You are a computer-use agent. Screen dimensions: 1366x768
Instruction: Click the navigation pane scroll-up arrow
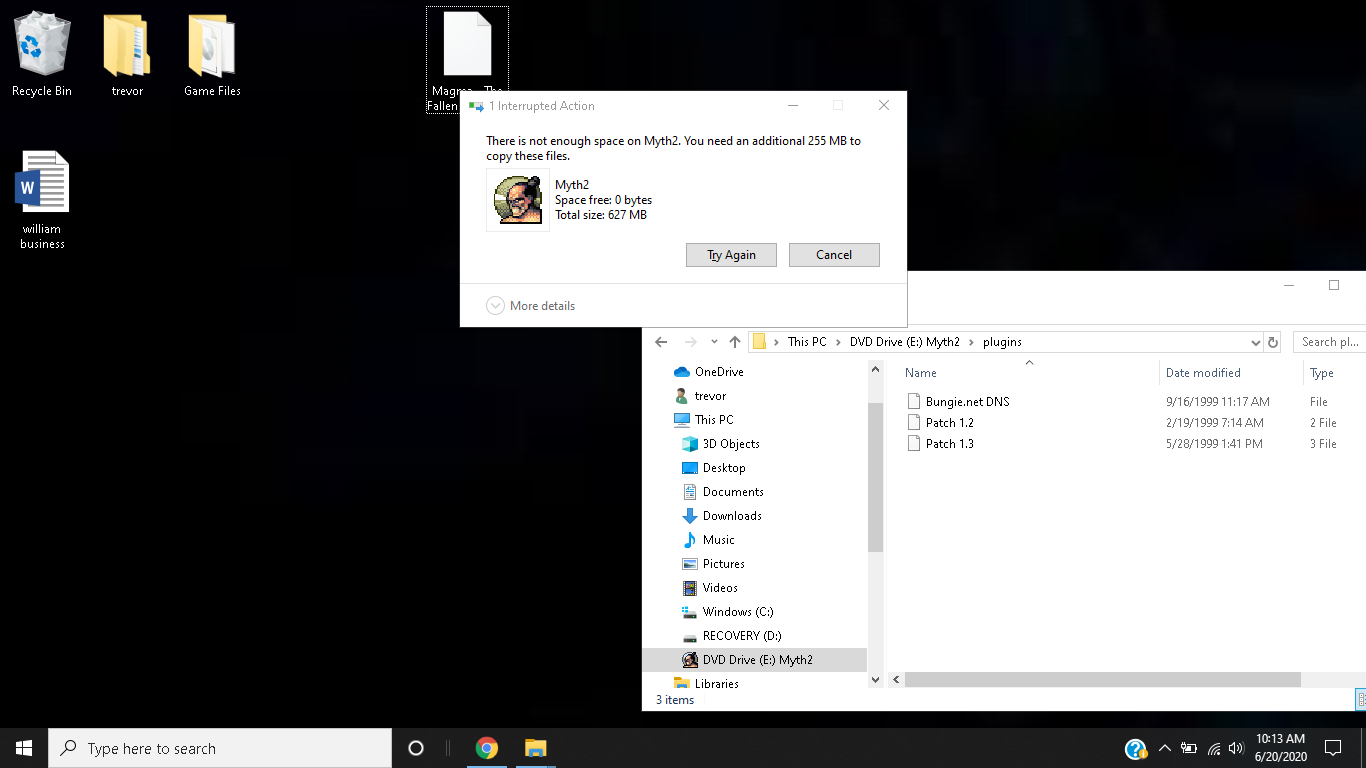pos(875,369)
